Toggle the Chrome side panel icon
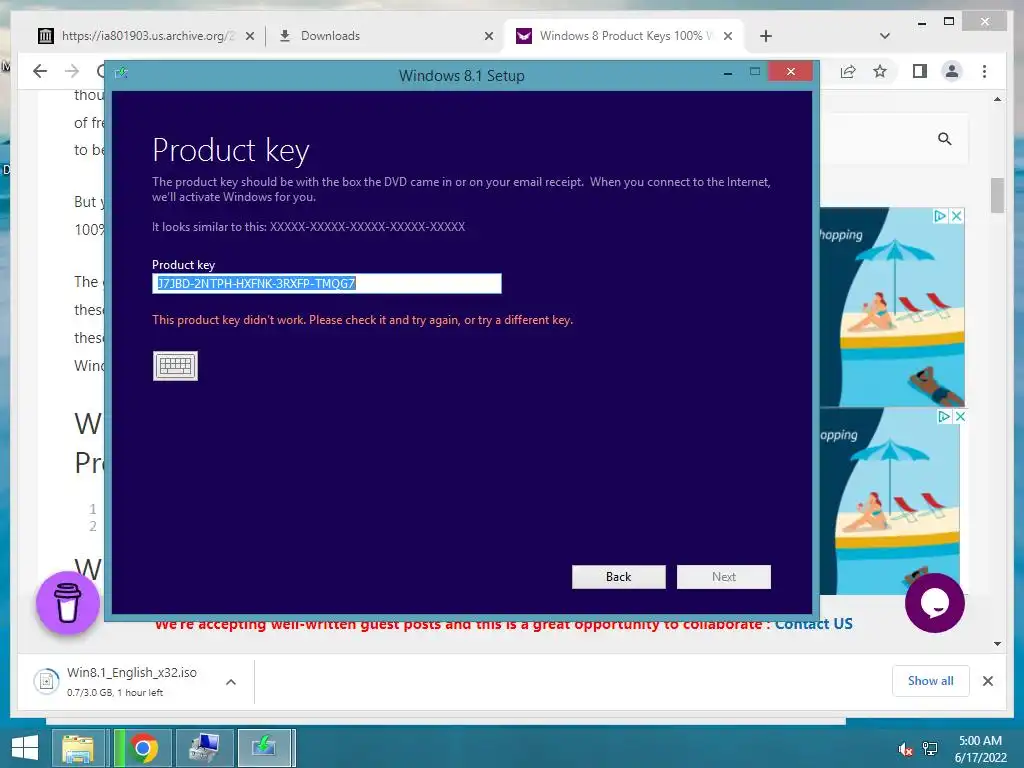The height and width of the screenshot is (768, 1024). click(x=920, y=71)
